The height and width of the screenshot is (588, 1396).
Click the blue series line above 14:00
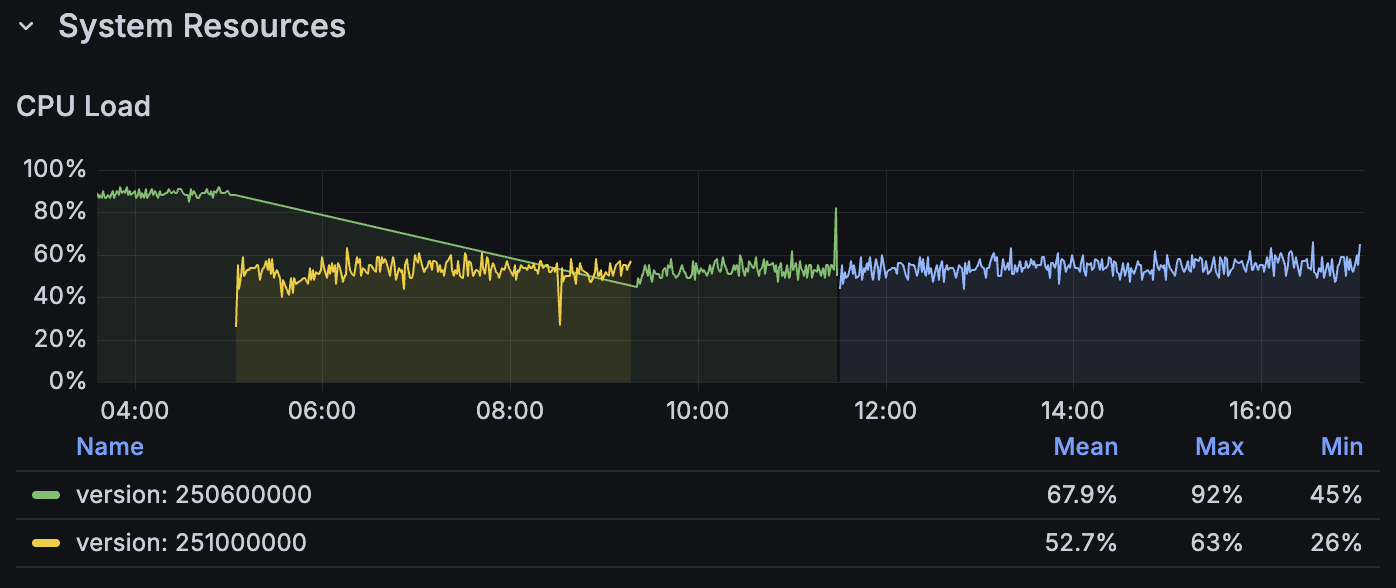point(1072,266)
